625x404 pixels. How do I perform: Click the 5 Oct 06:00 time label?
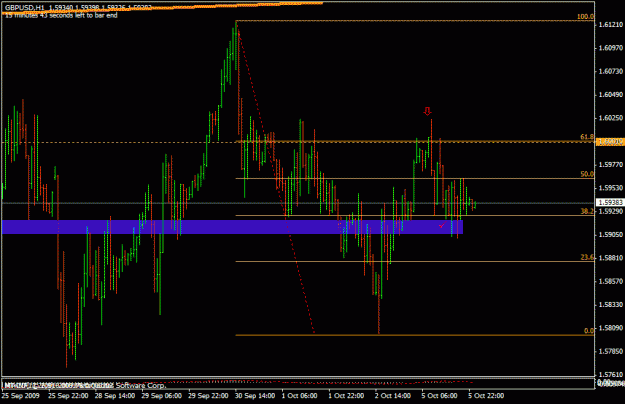coord(439,396)
